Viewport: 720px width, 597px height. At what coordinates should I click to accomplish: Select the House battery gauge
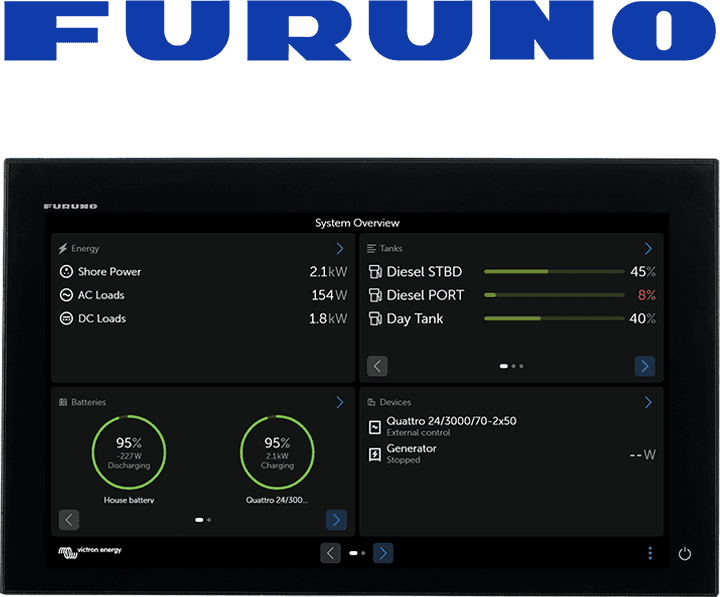[129, 453]
